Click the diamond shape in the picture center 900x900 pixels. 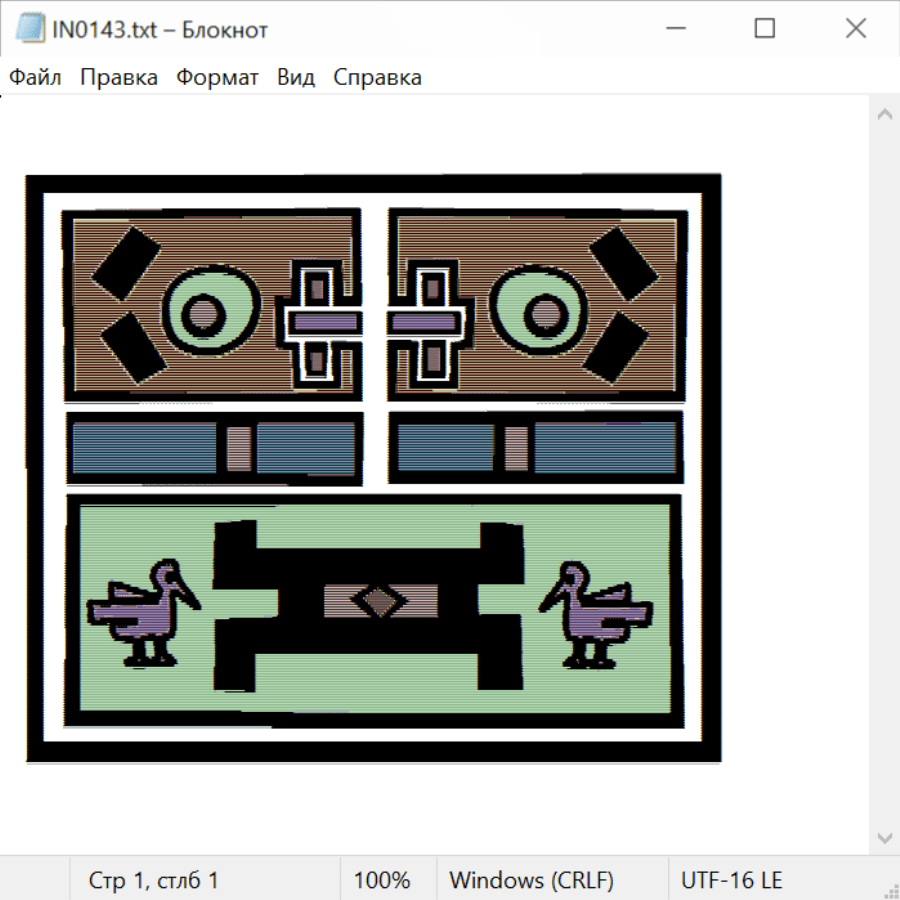click(x=380, y=601)
